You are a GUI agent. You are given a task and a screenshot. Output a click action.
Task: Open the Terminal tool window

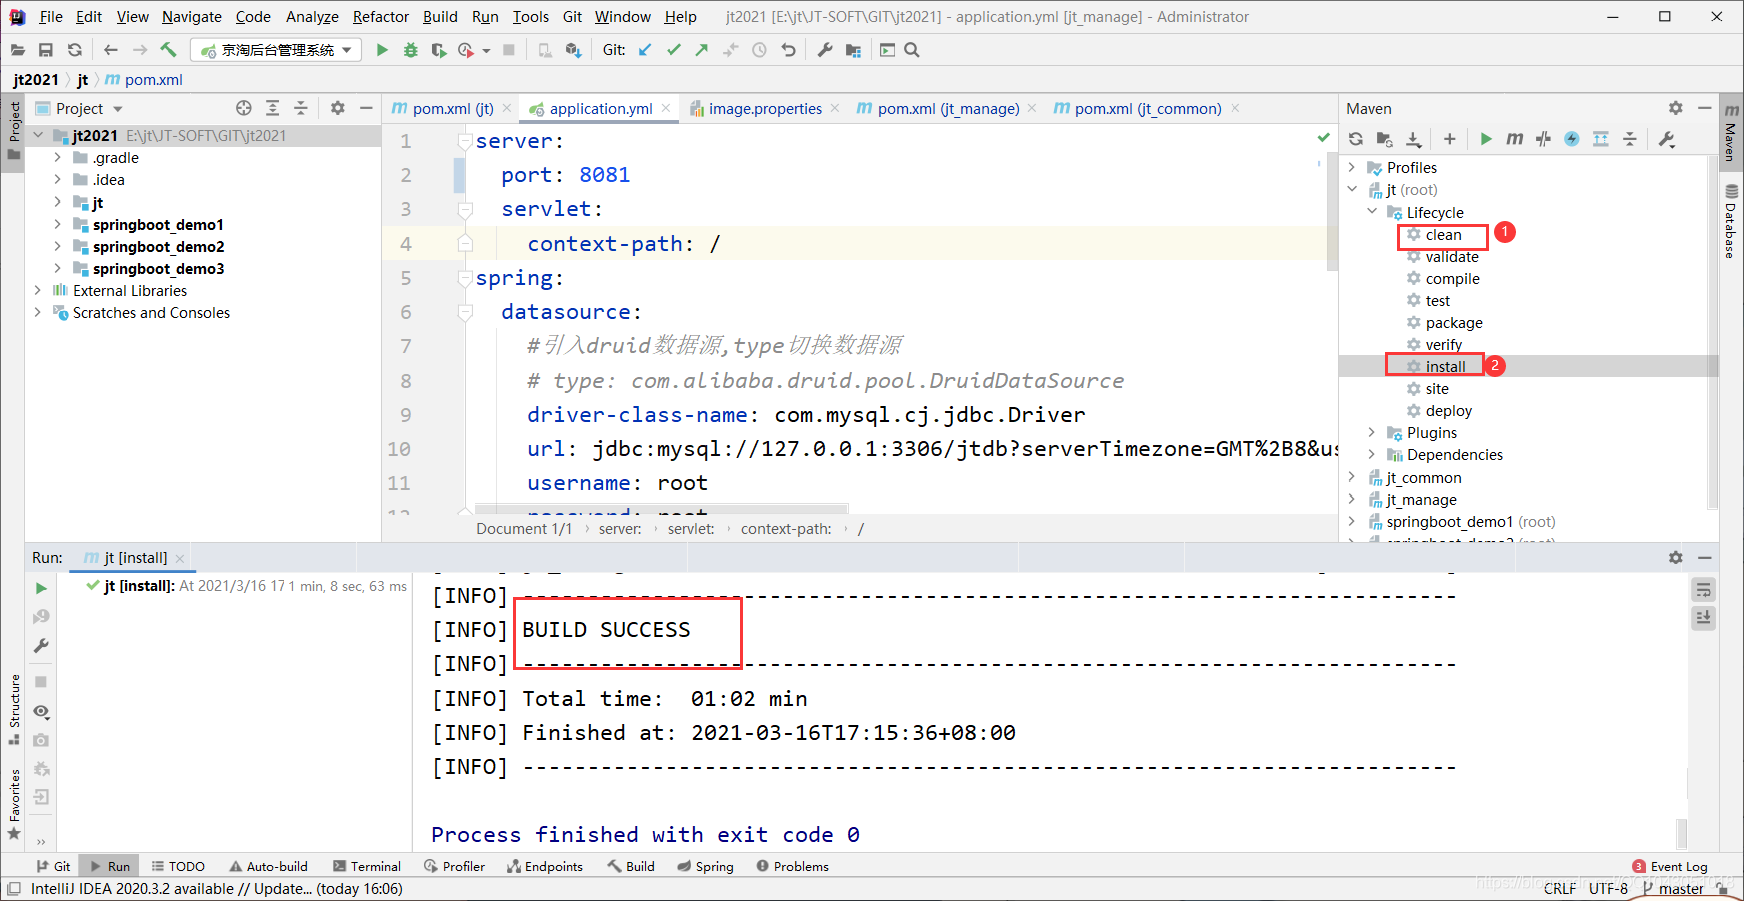click(367, 866)
